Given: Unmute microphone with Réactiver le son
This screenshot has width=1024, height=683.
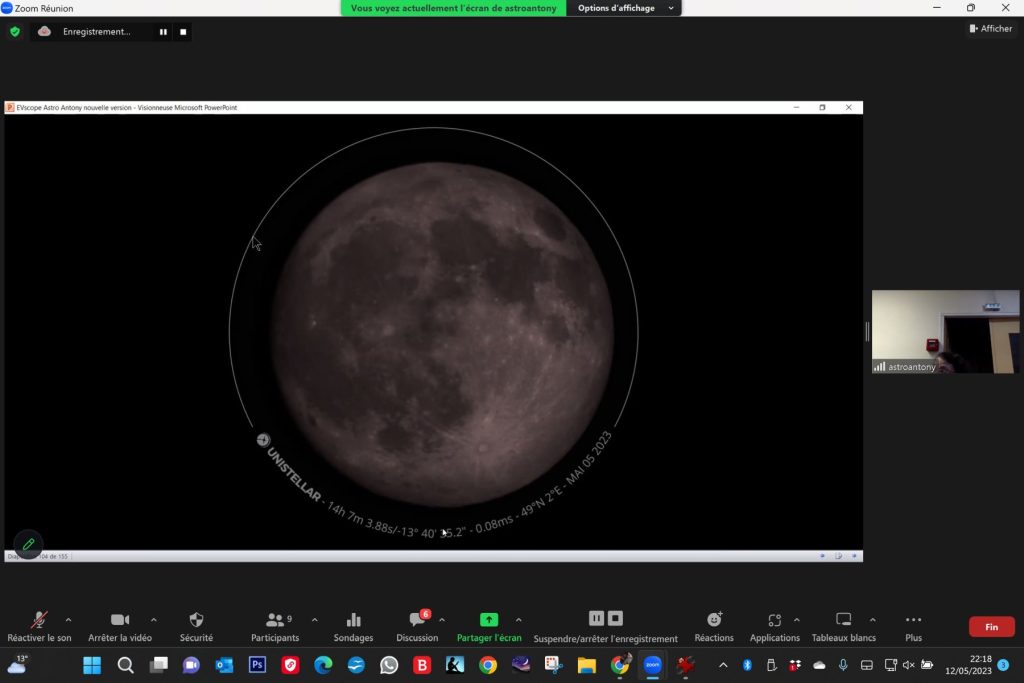Looking at the screenshot, I should pos(39,627).
